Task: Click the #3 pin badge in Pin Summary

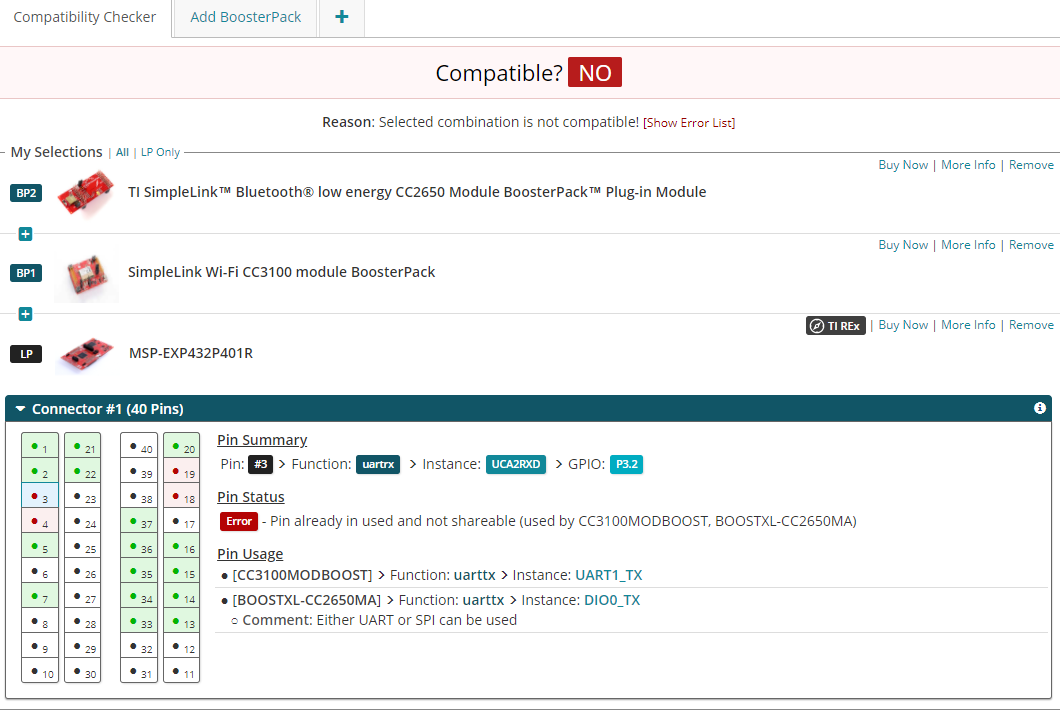Action: [260, 465]
